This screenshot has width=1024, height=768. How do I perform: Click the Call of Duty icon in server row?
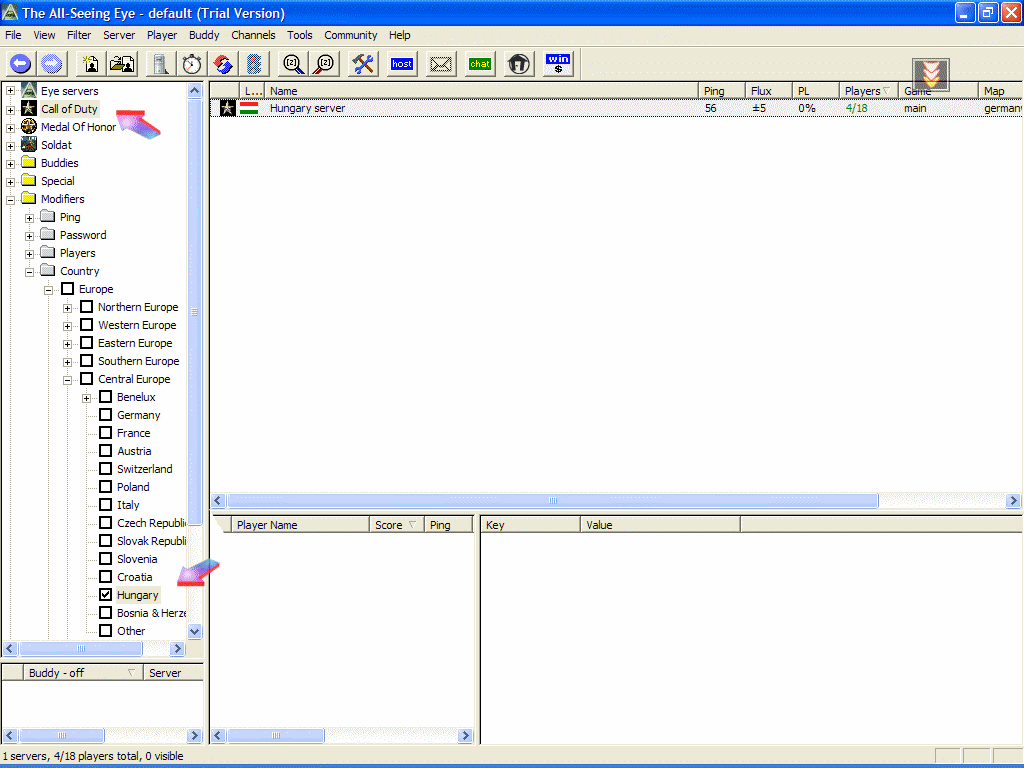point(227,108)
